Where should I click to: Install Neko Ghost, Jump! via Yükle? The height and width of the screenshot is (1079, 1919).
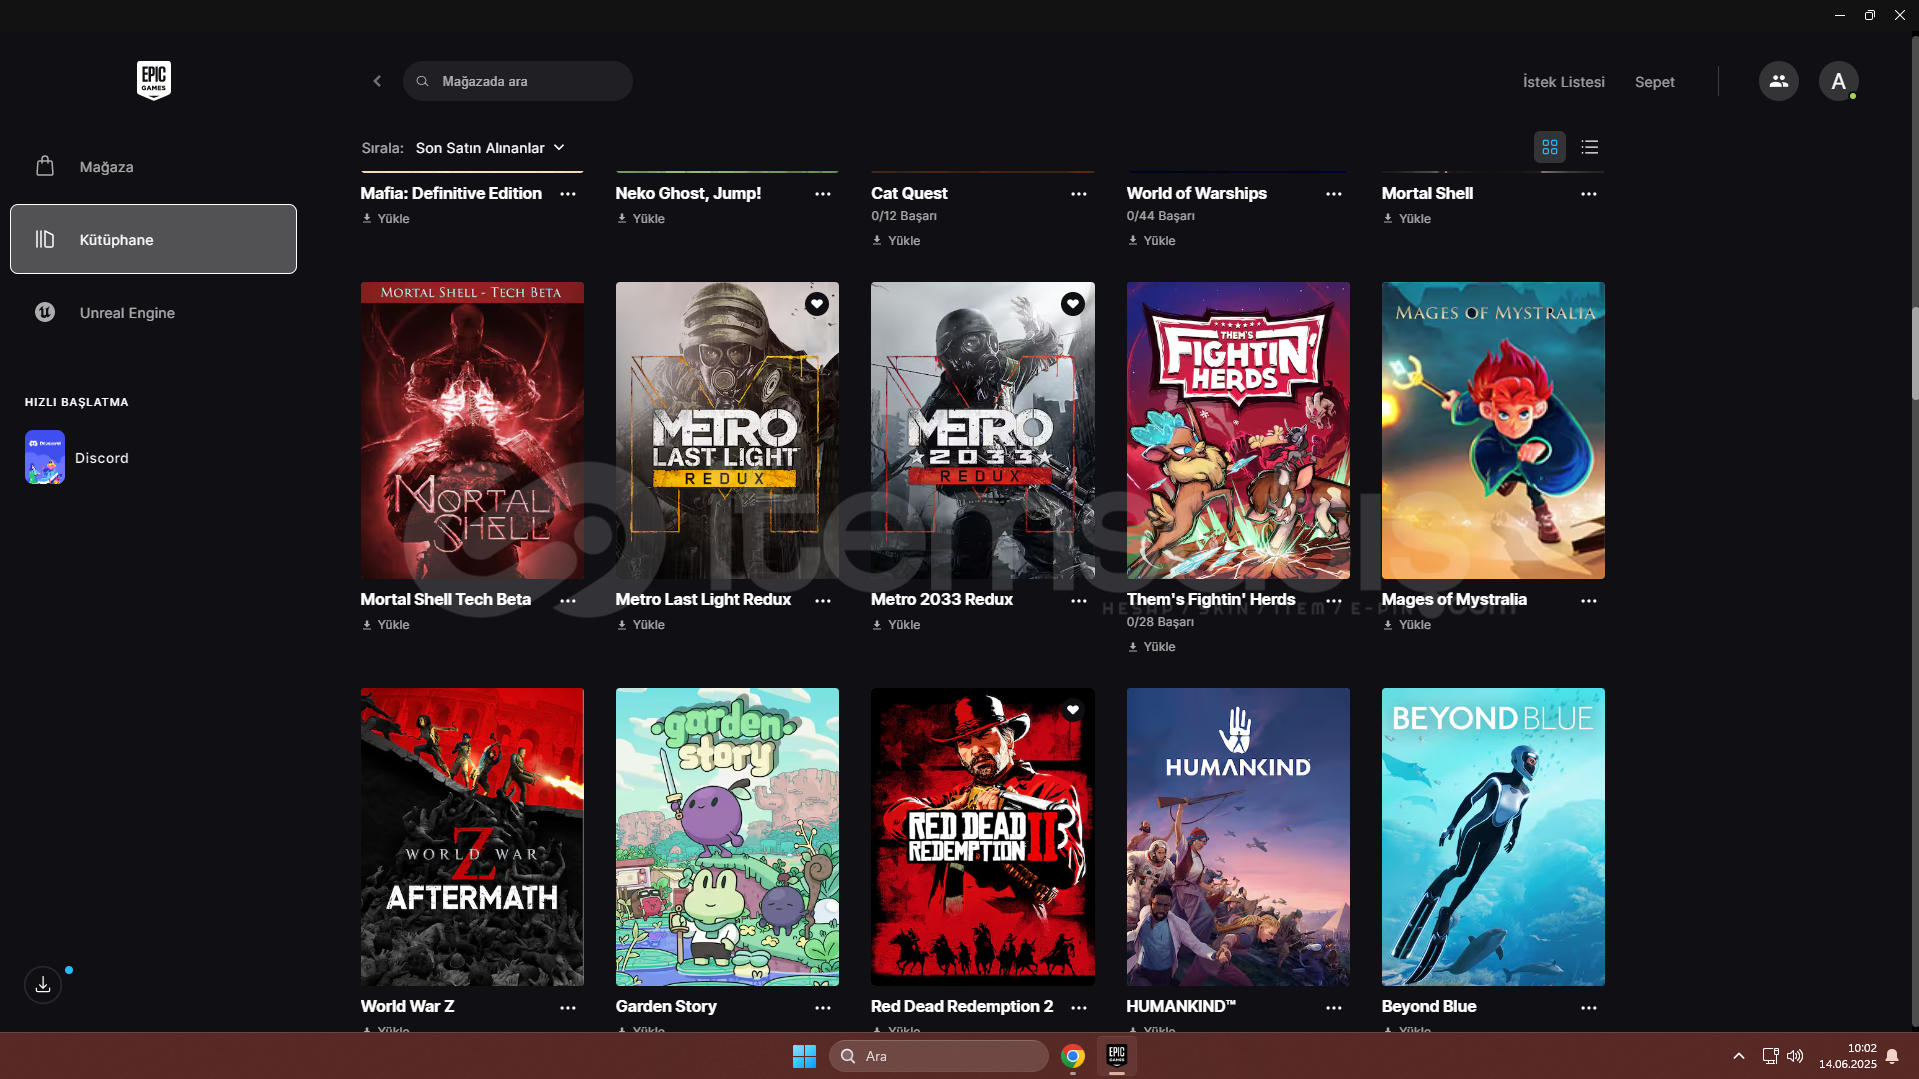point(641,218)
